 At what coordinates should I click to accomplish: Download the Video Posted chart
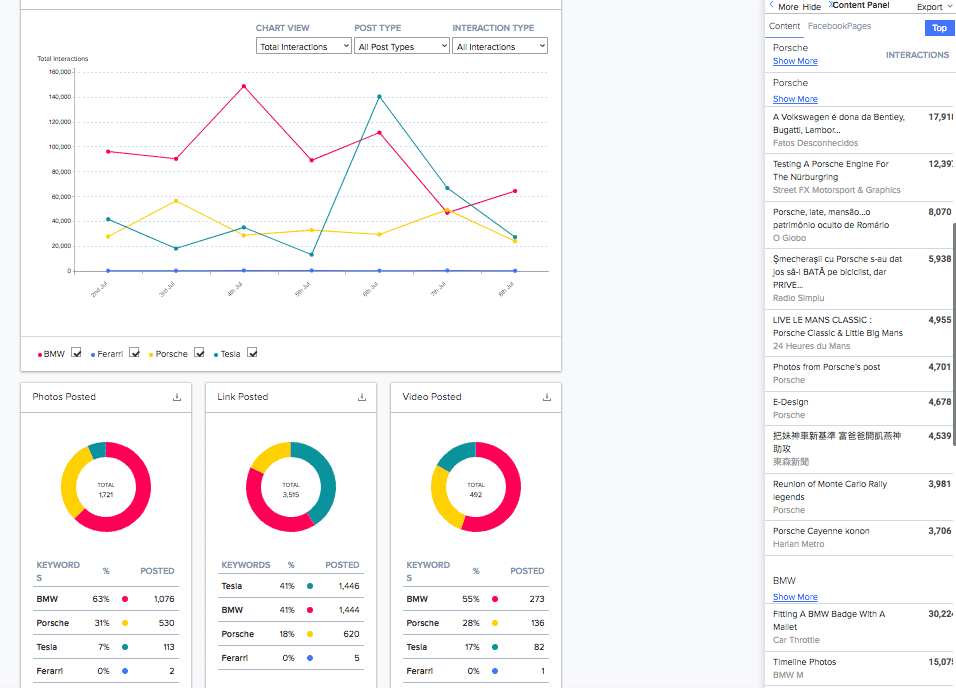(x=547, y=397)
